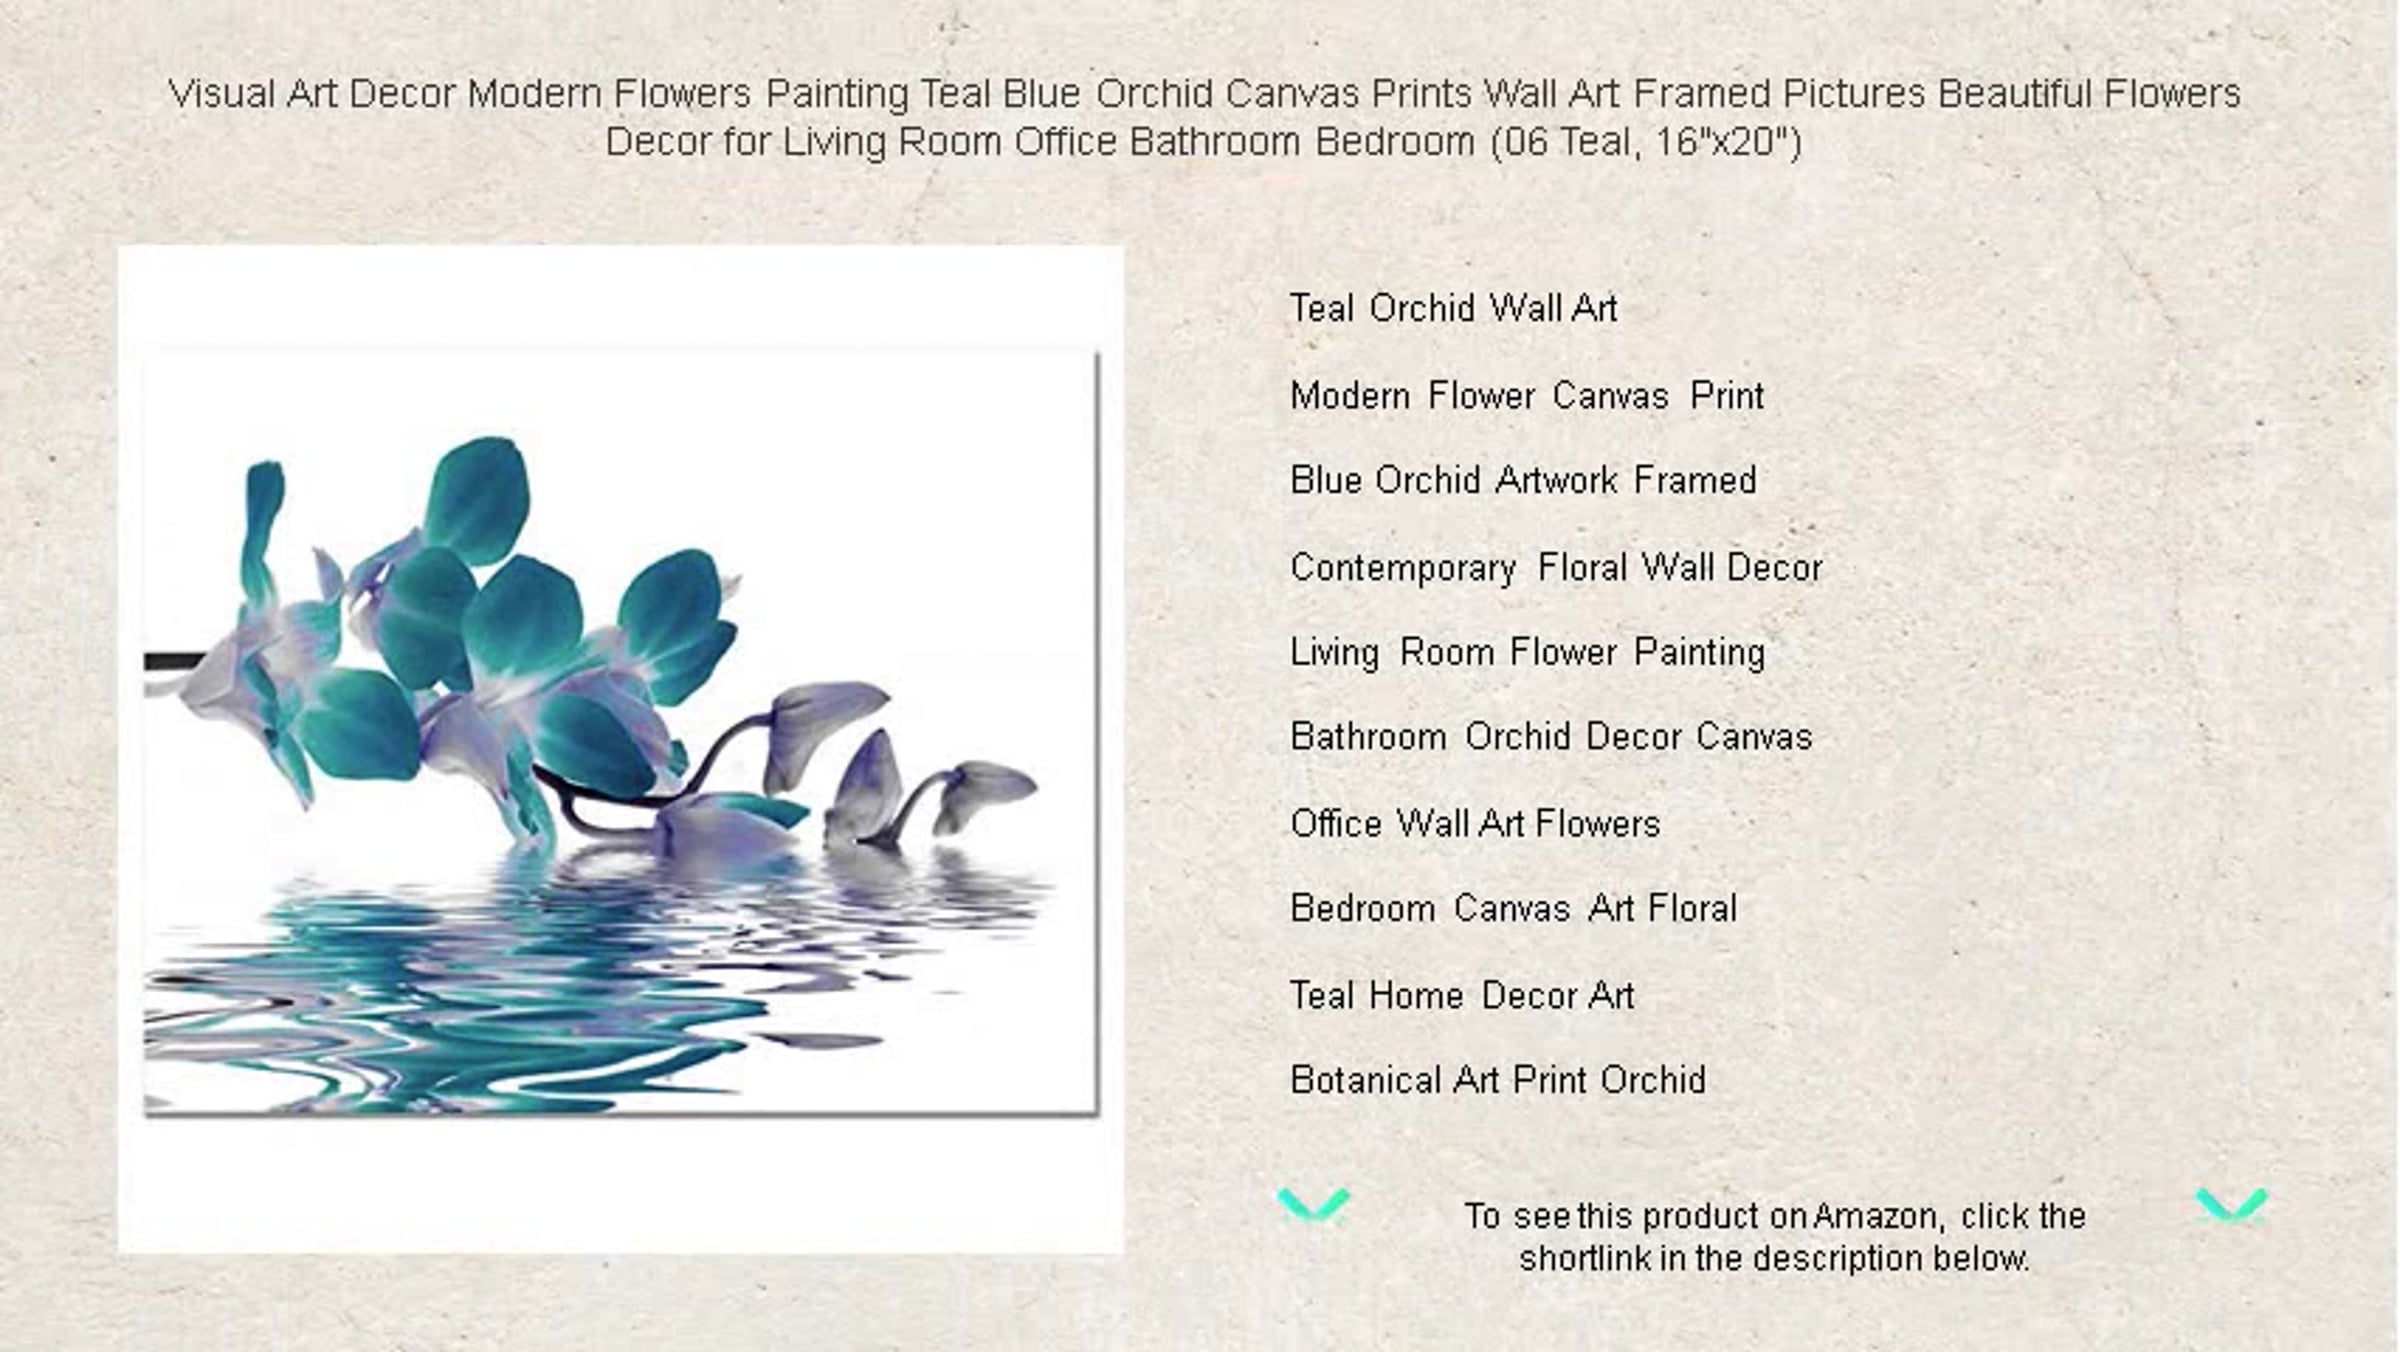Select 'Modern Flower Canvas Print' line

(x=1527, y=395)
